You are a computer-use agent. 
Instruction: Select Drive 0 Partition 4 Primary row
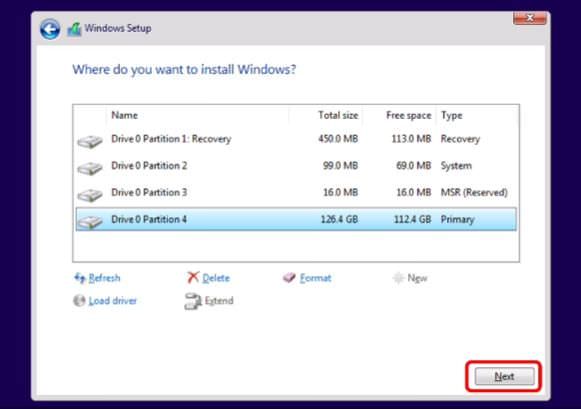(296, 219)
